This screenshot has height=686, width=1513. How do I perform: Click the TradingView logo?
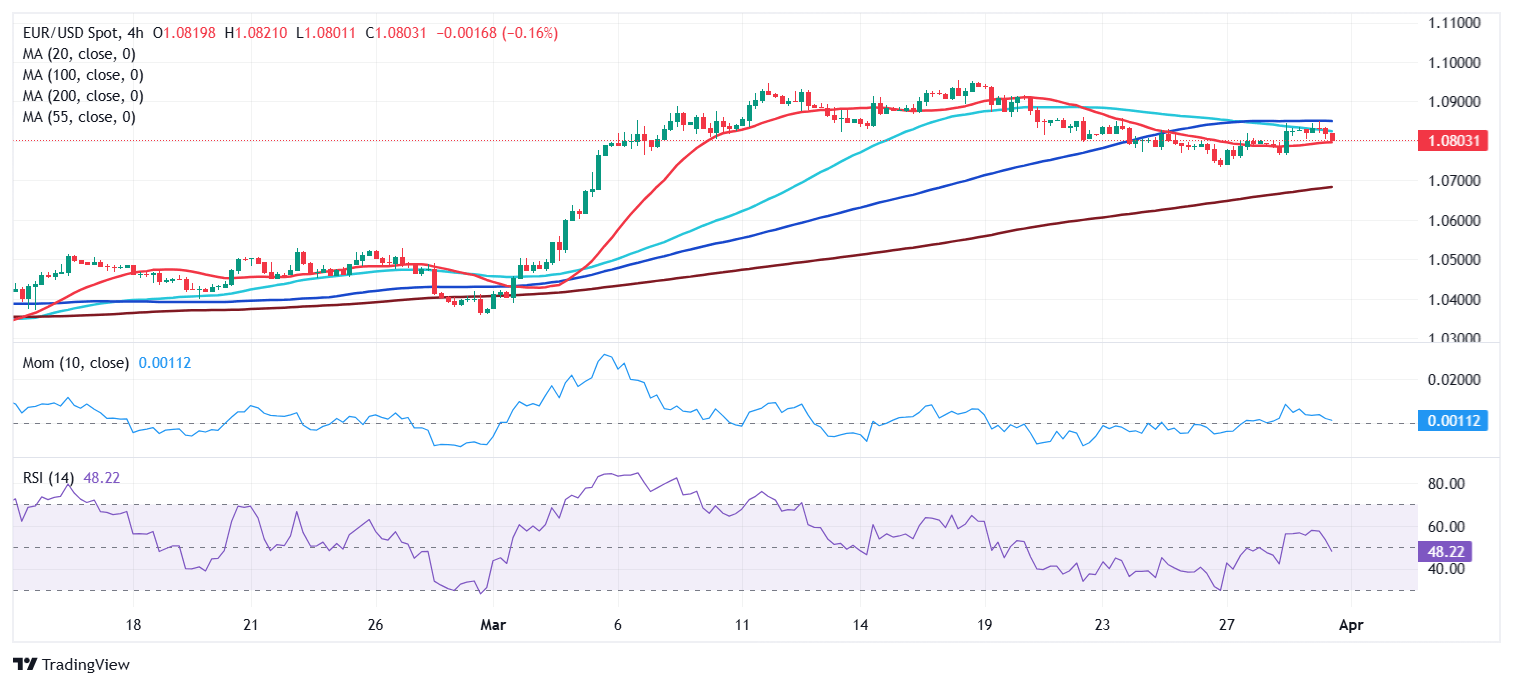pyautogui.click(x=71, y=664)
